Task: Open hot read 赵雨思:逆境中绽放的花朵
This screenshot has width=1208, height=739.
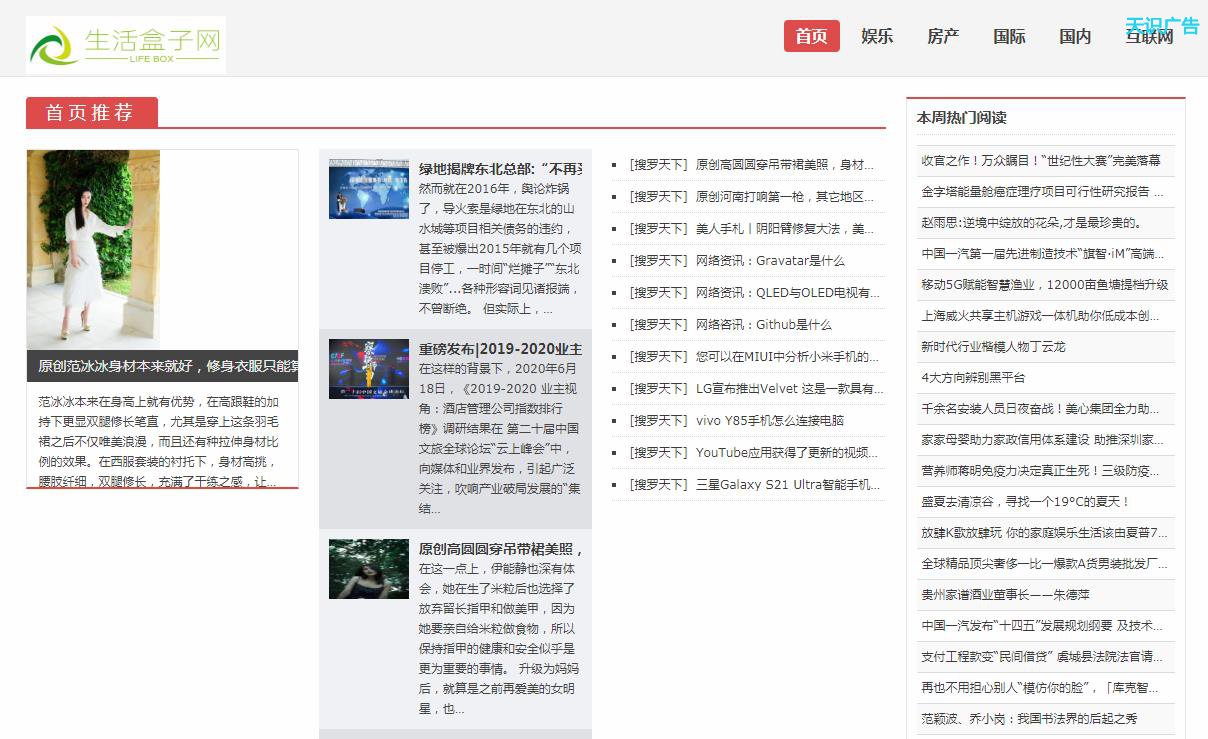Action: (x=1031, y=222)
